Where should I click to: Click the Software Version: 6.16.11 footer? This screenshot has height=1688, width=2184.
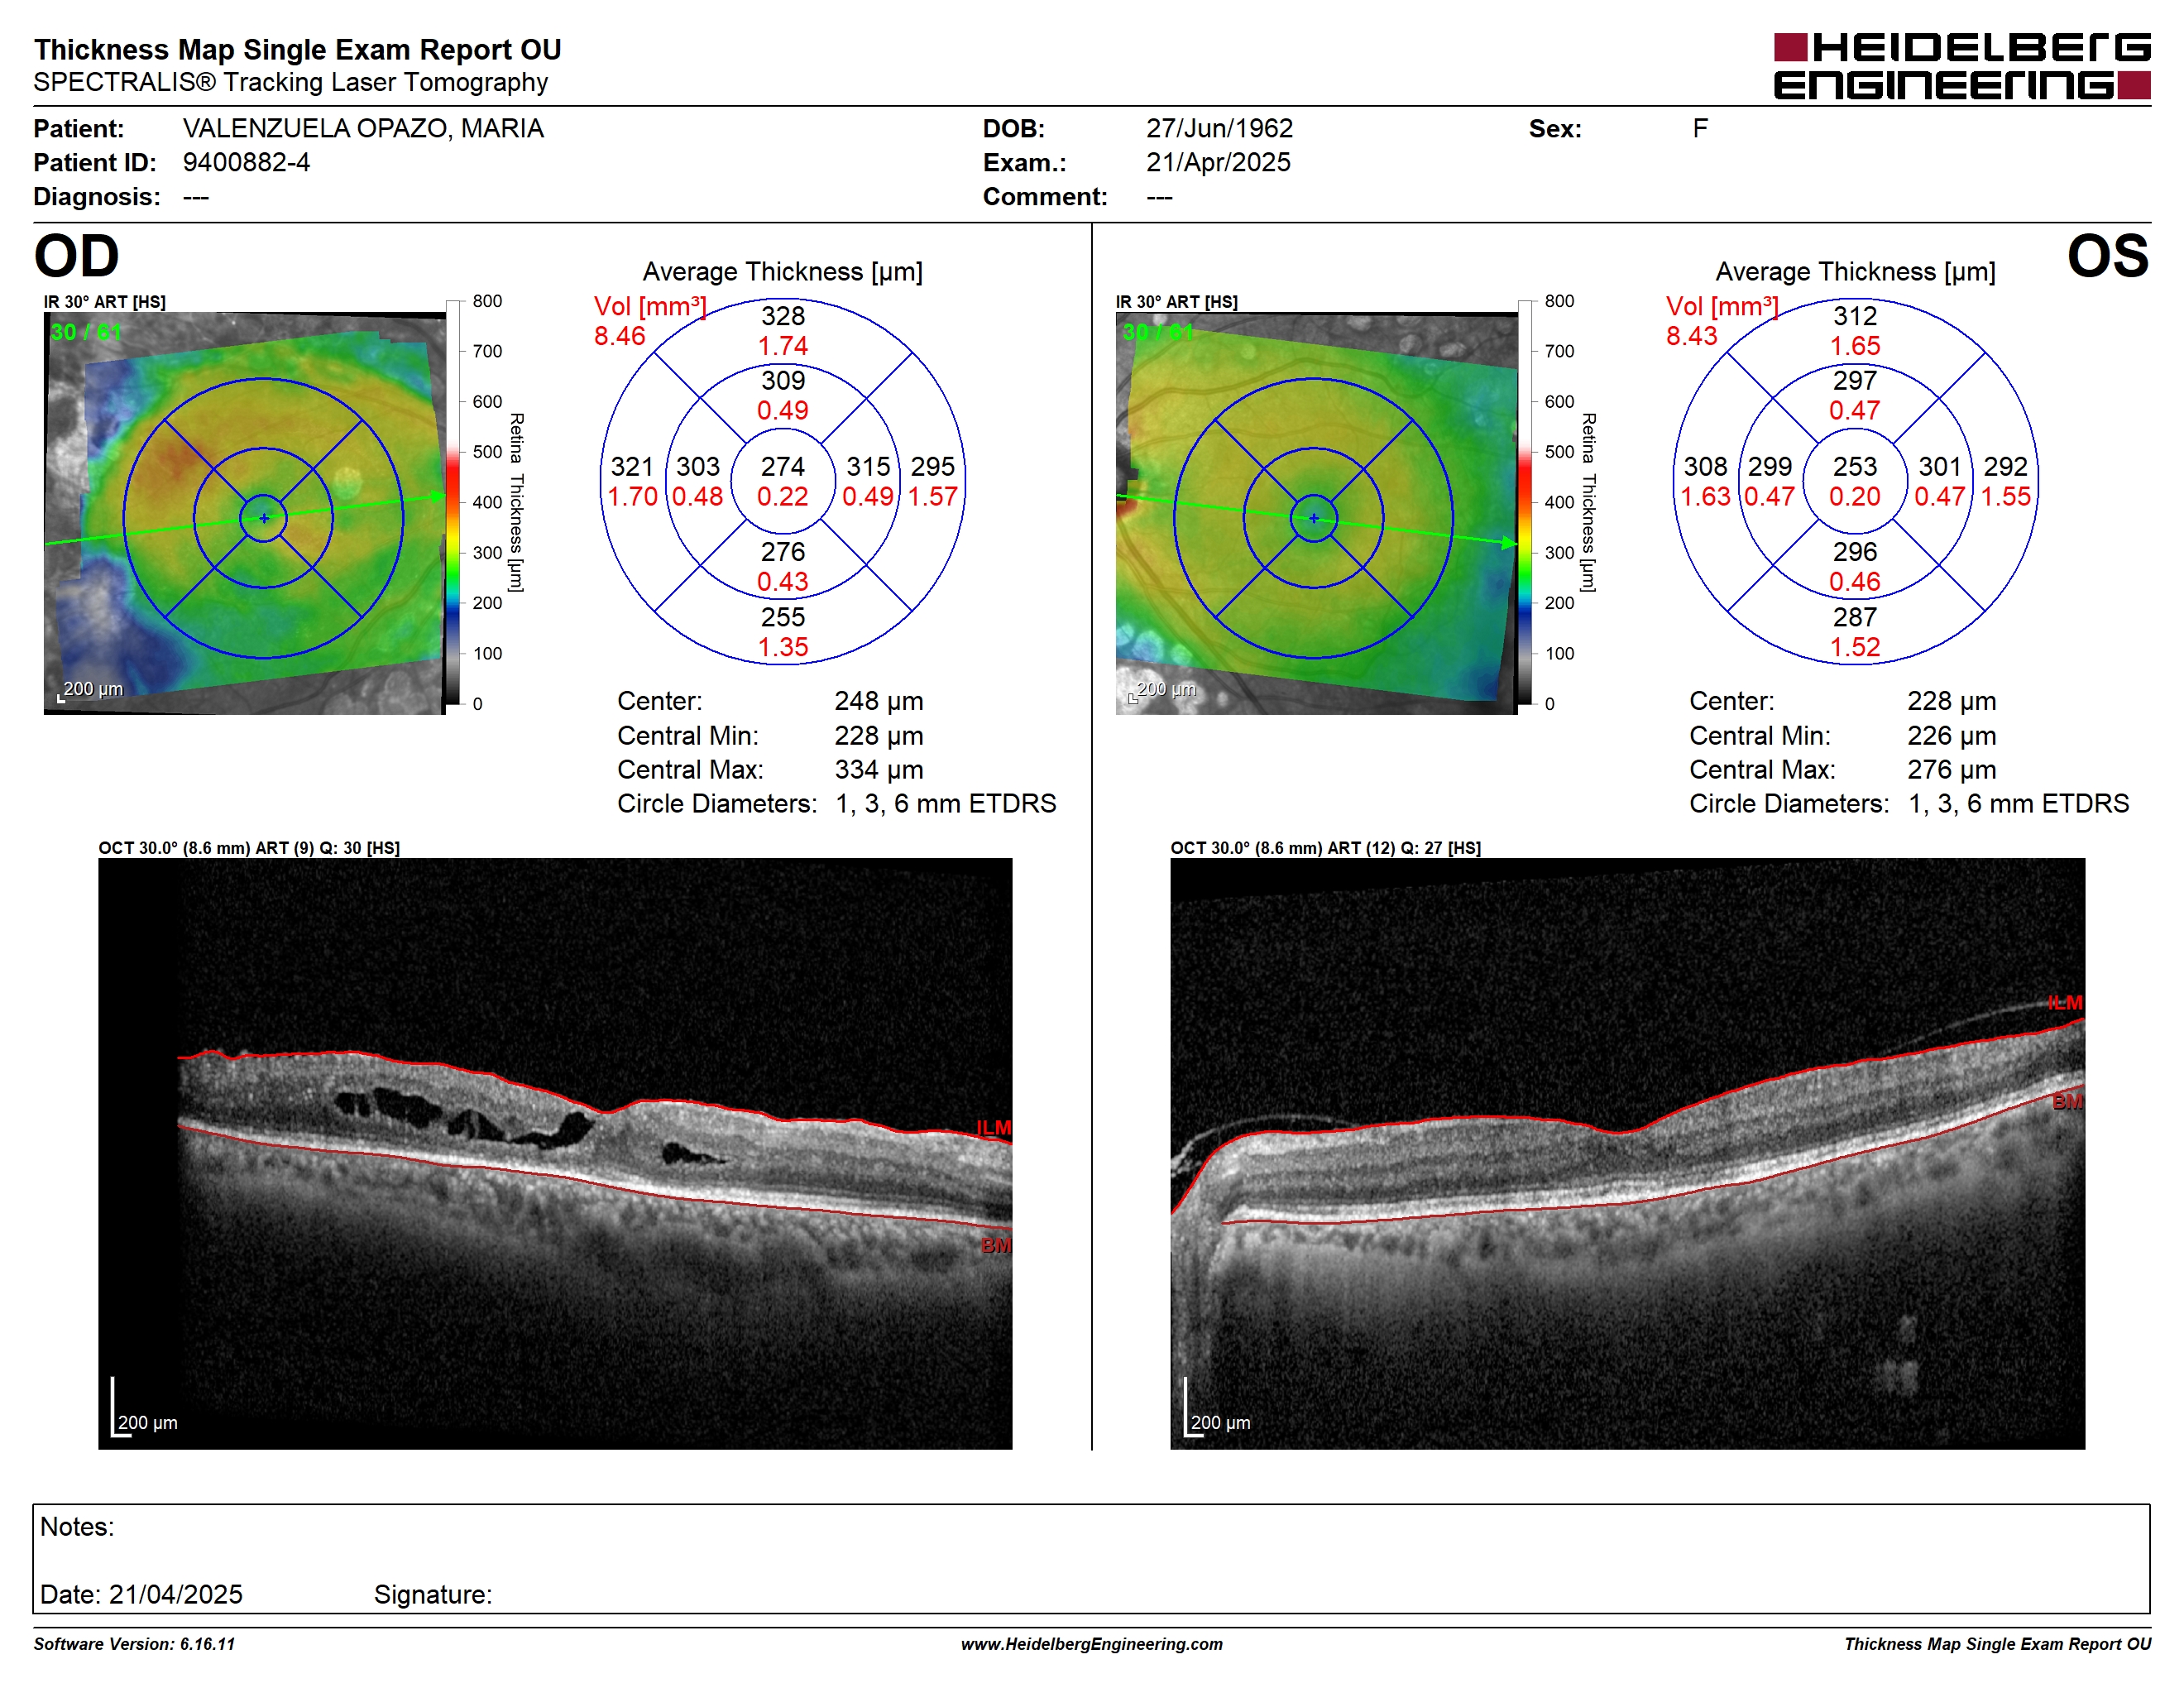click(x=134, y=1644)
